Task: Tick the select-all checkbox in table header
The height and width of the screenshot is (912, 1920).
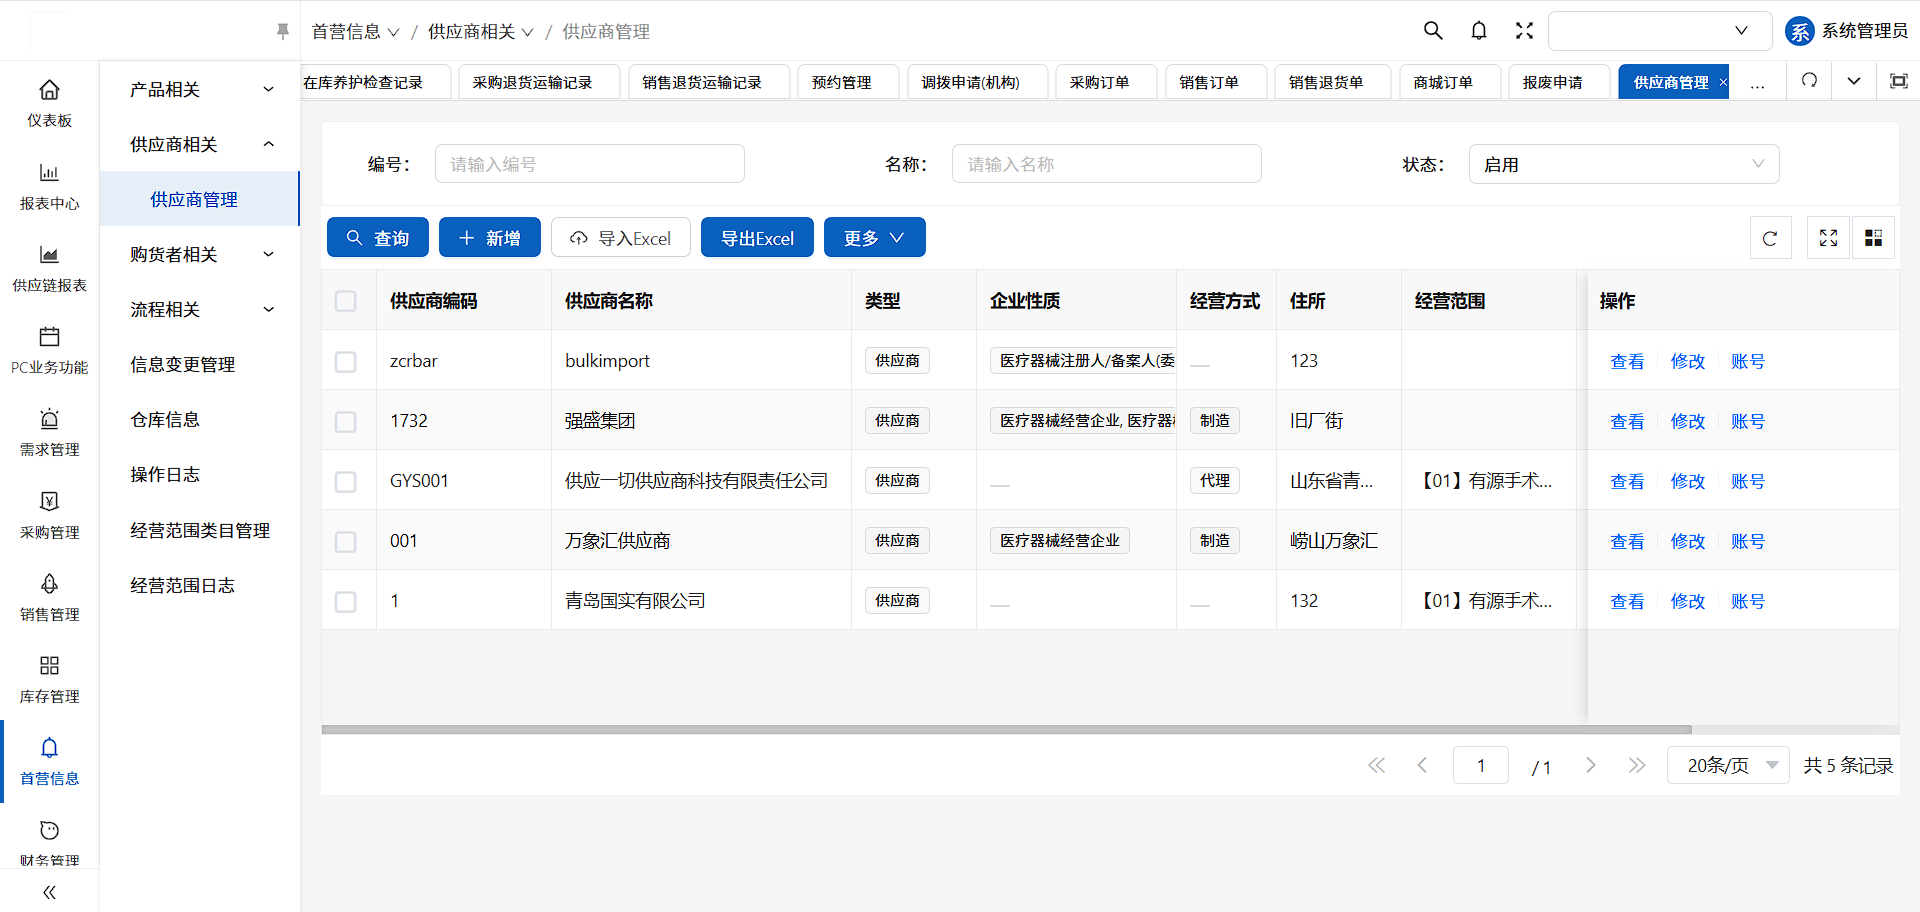Action: pos(346,301)
